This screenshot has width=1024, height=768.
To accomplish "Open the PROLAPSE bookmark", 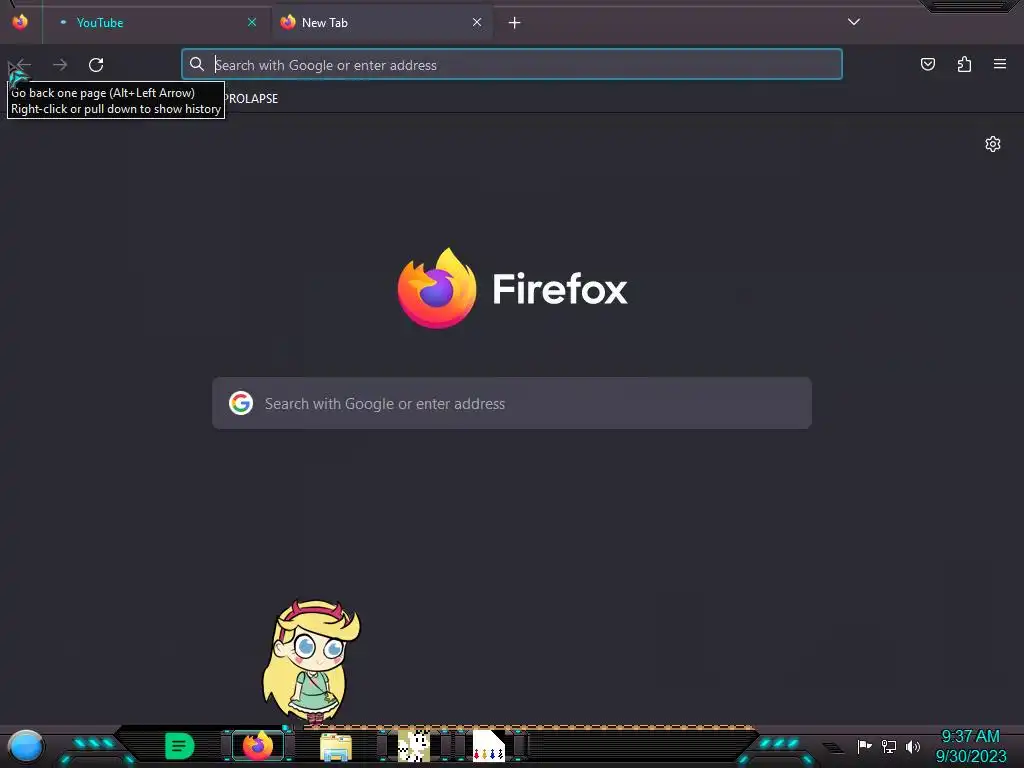I will (251, 99).
